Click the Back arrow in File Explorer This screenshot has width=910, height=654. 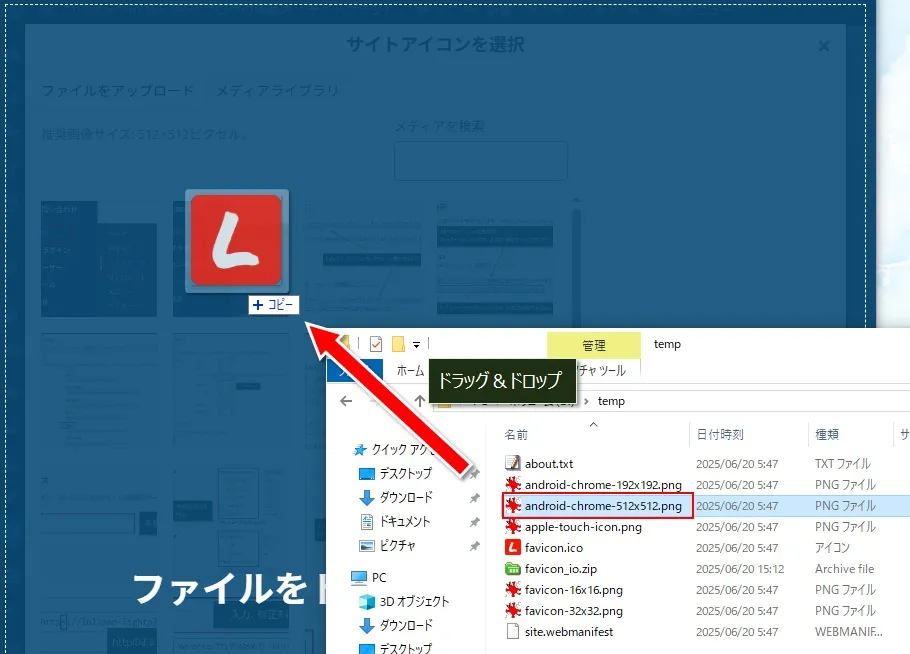(x=346, y=401)
